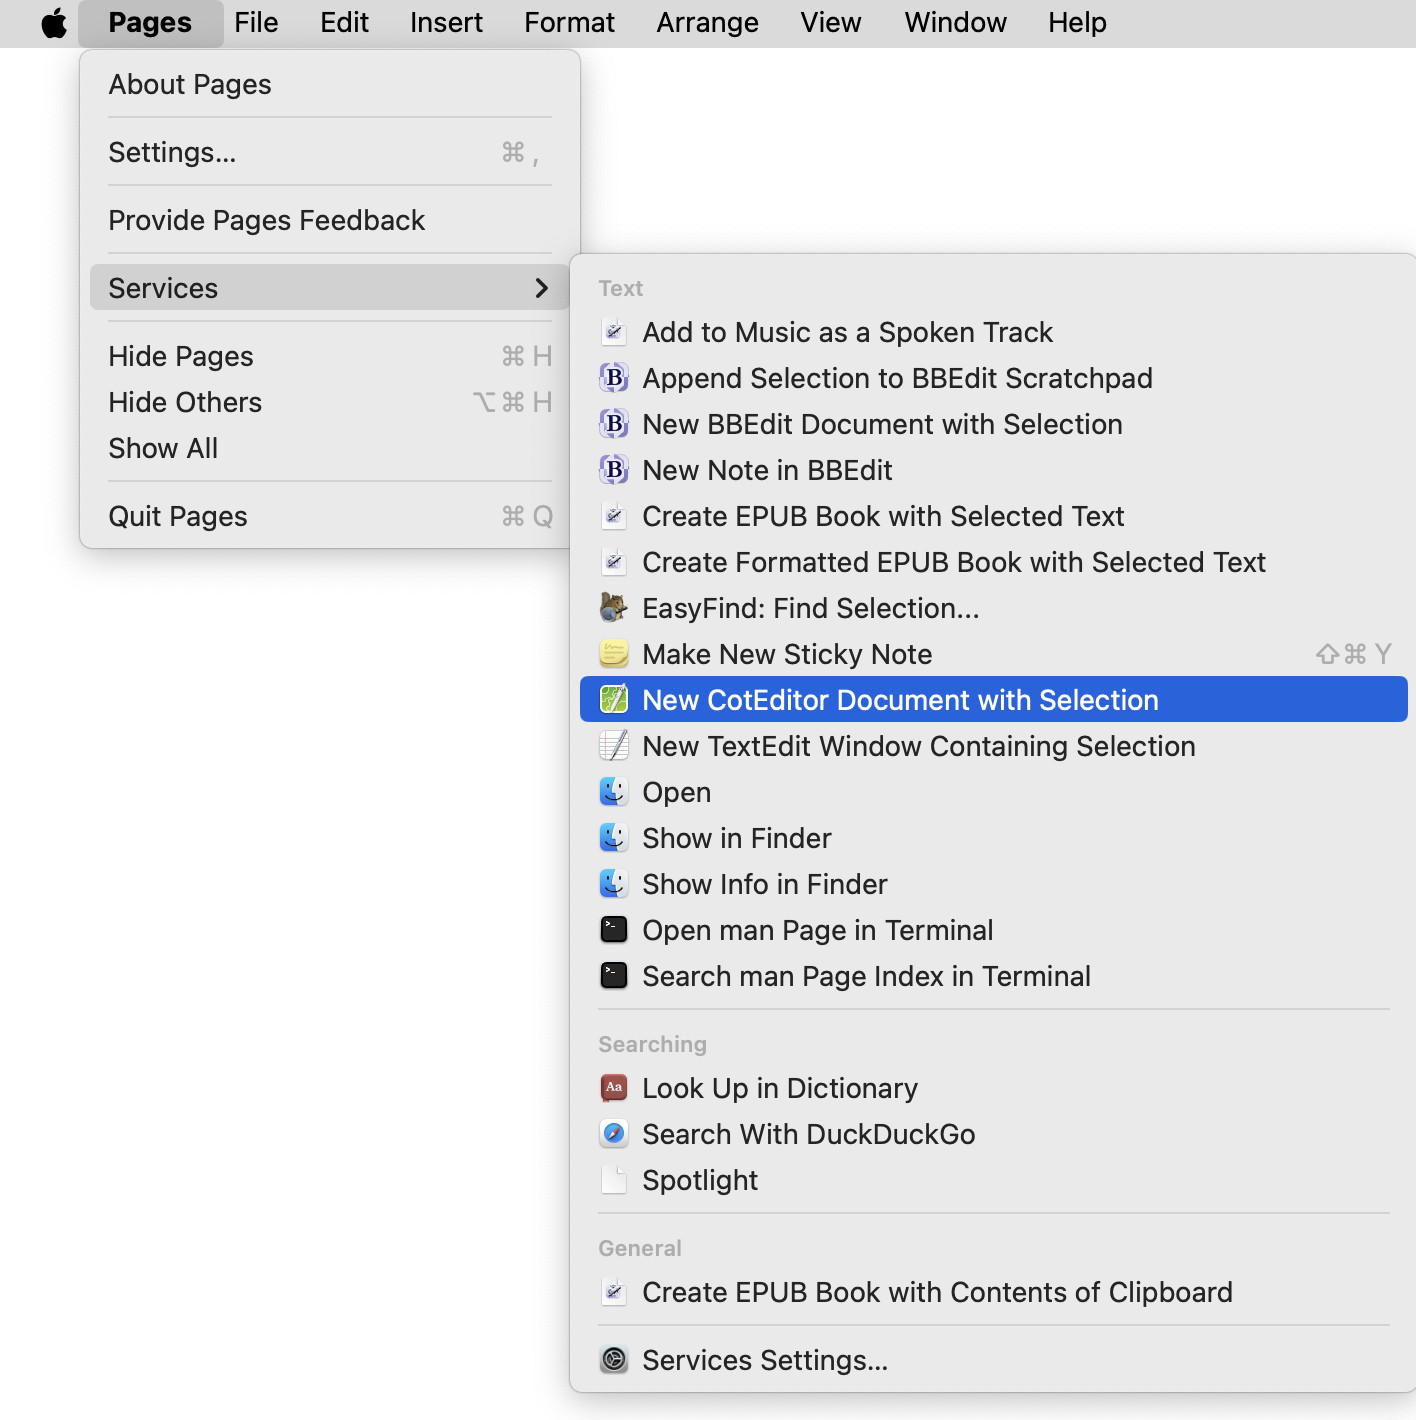Click the Finder icon beside Open
Screen dimensions: 1416x1420
[614, 792]
